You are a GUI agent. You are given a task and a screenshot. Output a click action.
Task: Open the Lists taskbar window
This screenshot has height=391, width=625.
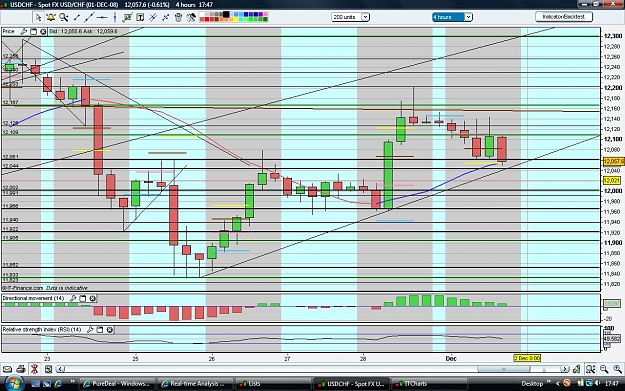tap(272, 383)
